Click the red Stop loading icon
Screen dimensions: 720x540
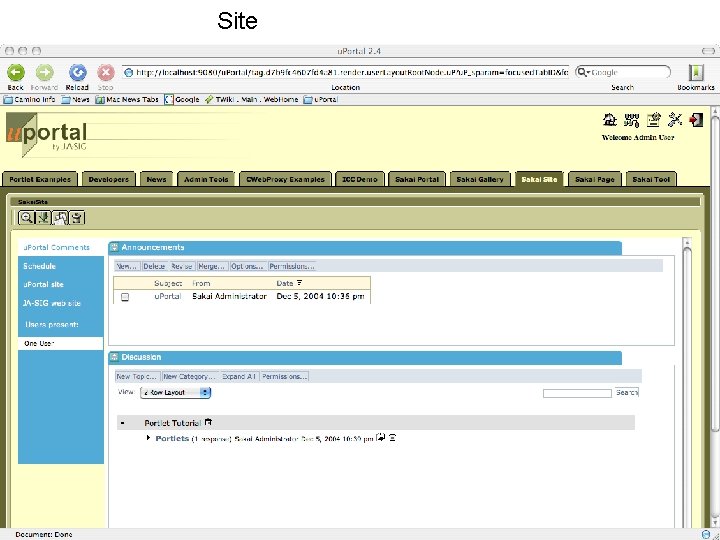(106, 73)
